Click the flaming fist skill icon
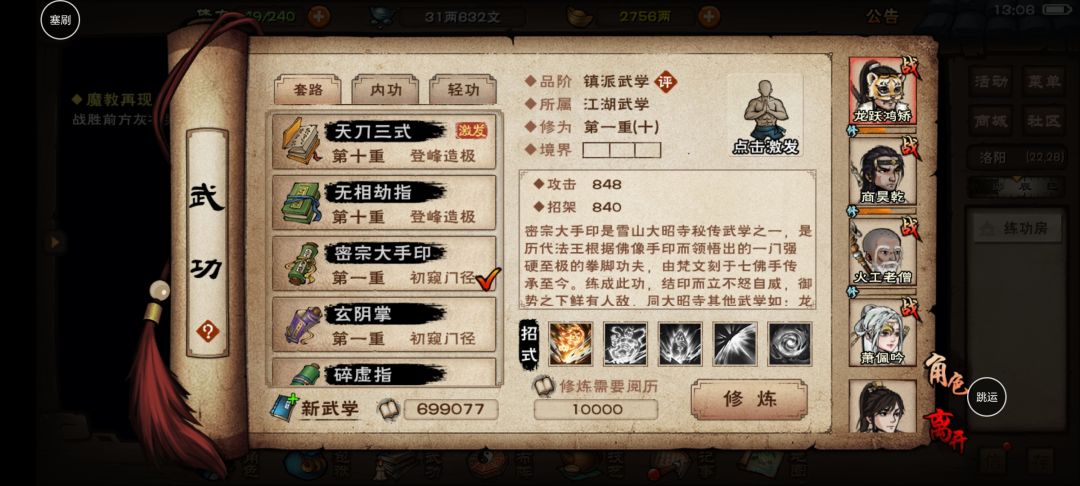Screen dimensions: 1080x486 coord(570,344)
